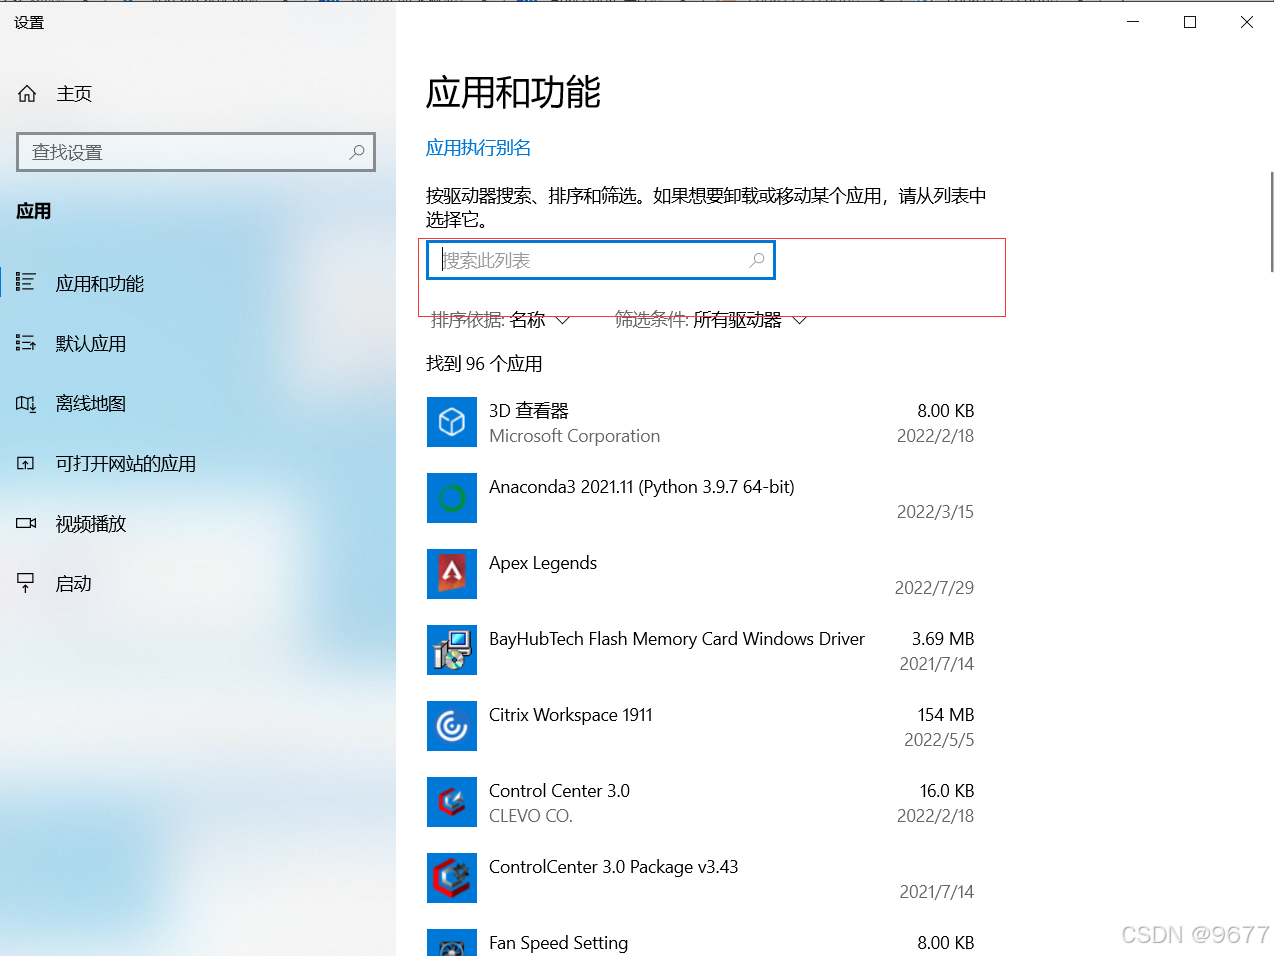This screenshot has width=1274, height=956.
Task: Click BayHubTech driver installer icon
Action: pyautogui.click(x=452, y=650)
